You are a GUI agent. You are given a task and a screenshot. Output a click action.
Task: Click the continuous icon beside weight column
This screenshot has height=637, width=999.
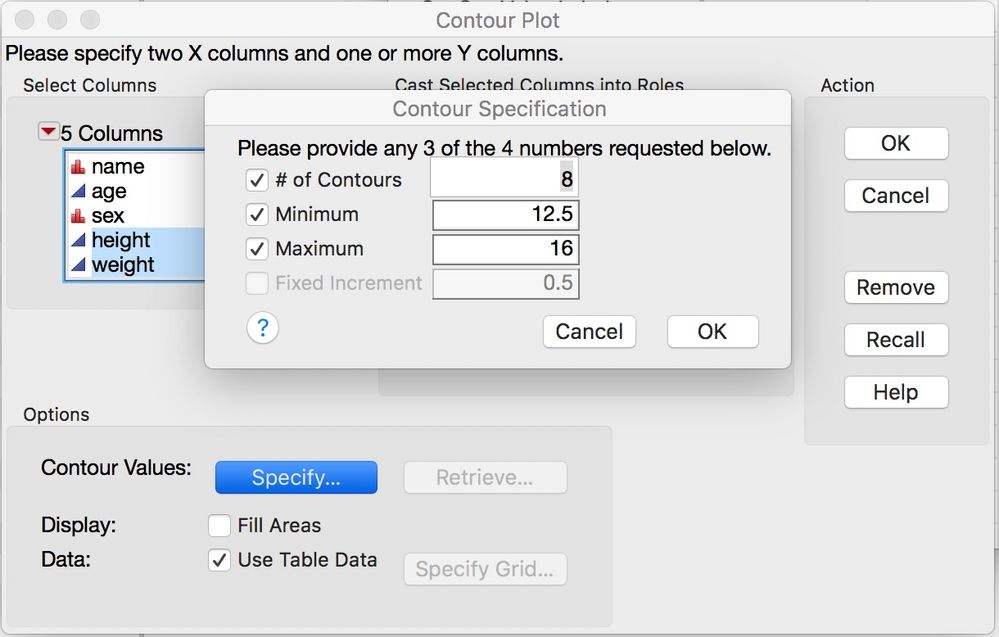pyautogui.click(x=78, y=264)
